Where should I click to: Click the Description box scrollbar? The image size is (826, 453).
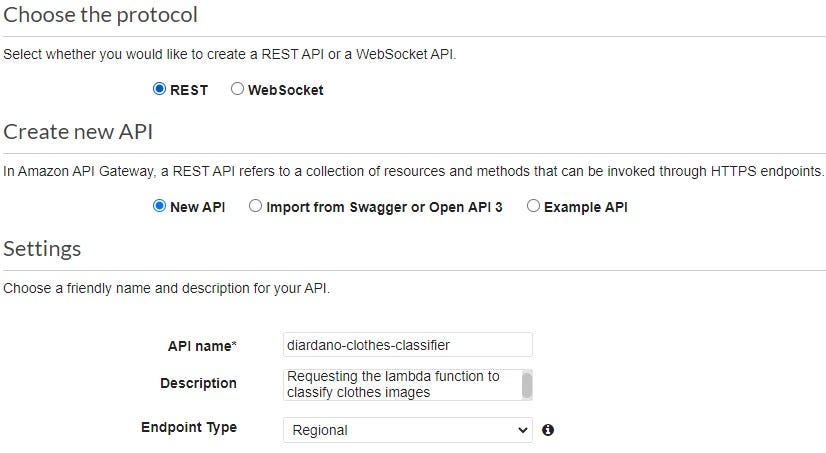point(527,384)
